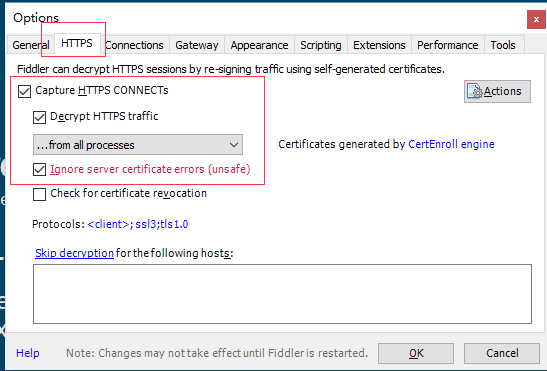Viewport: 547px width, 371px height.
Task: Enable Check for certificate revocation
Action: pos(39,194)
